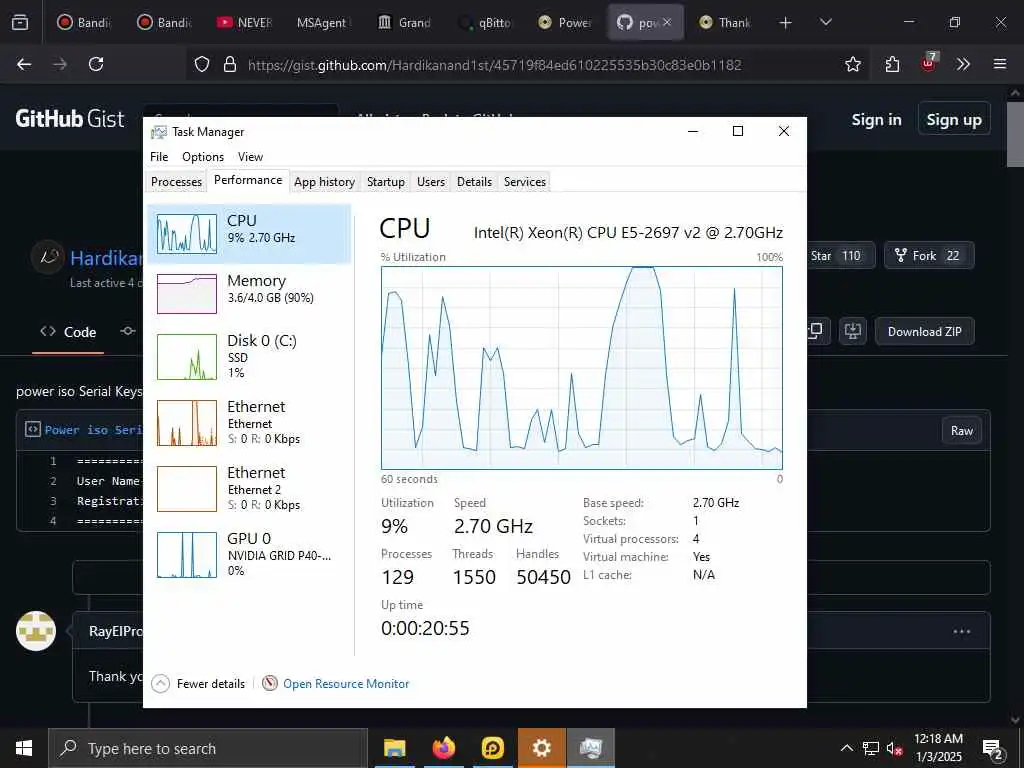This screenshot has width=1024, height=768.
Task: Select Memory in Task Manager sidebar
Action: click(x=249, y=294)
